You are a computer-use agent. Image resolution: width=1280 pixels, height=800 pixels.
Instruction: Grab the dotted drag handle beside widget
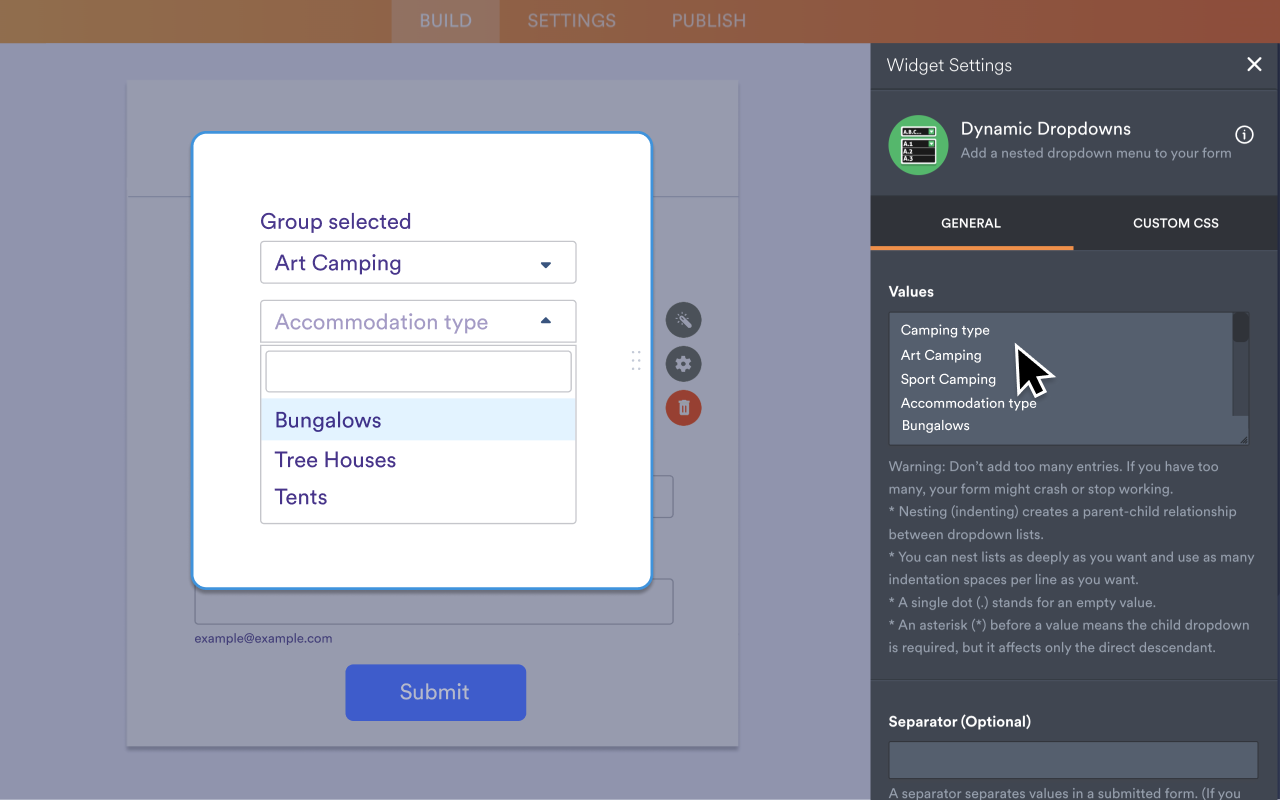click(636, 361)
